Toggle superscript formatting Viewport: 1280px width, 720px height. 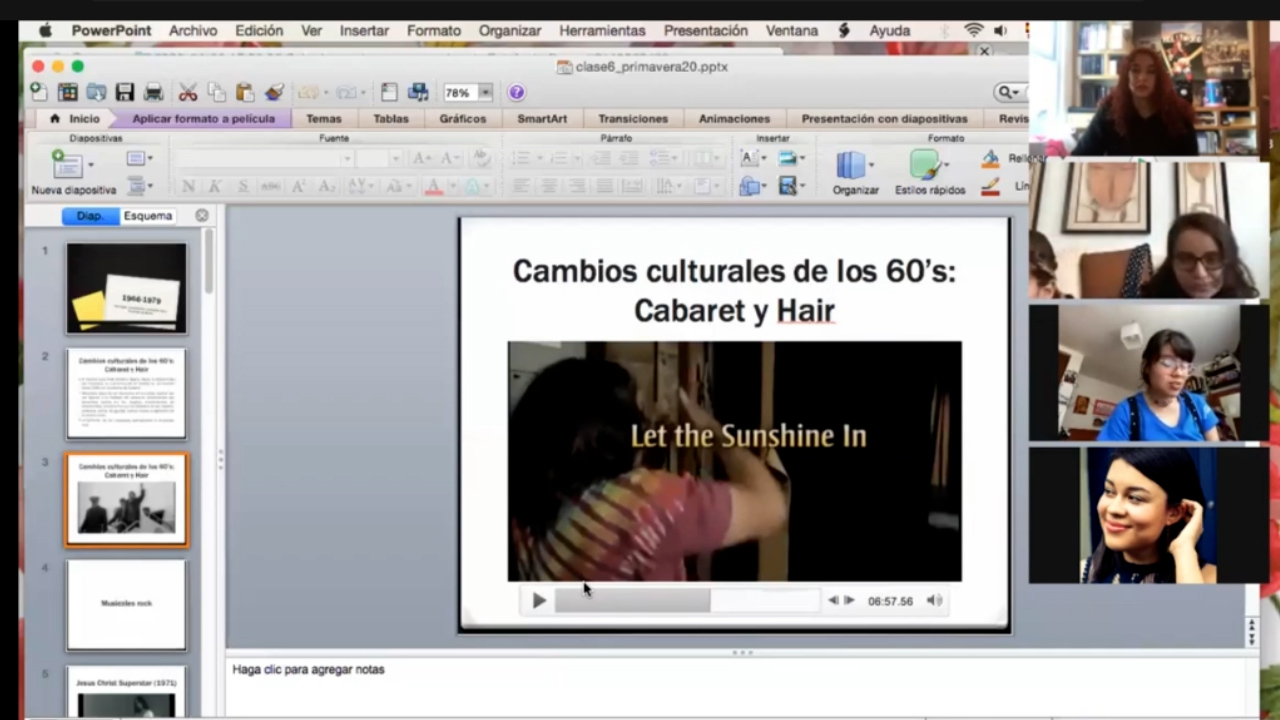(298, 186)
